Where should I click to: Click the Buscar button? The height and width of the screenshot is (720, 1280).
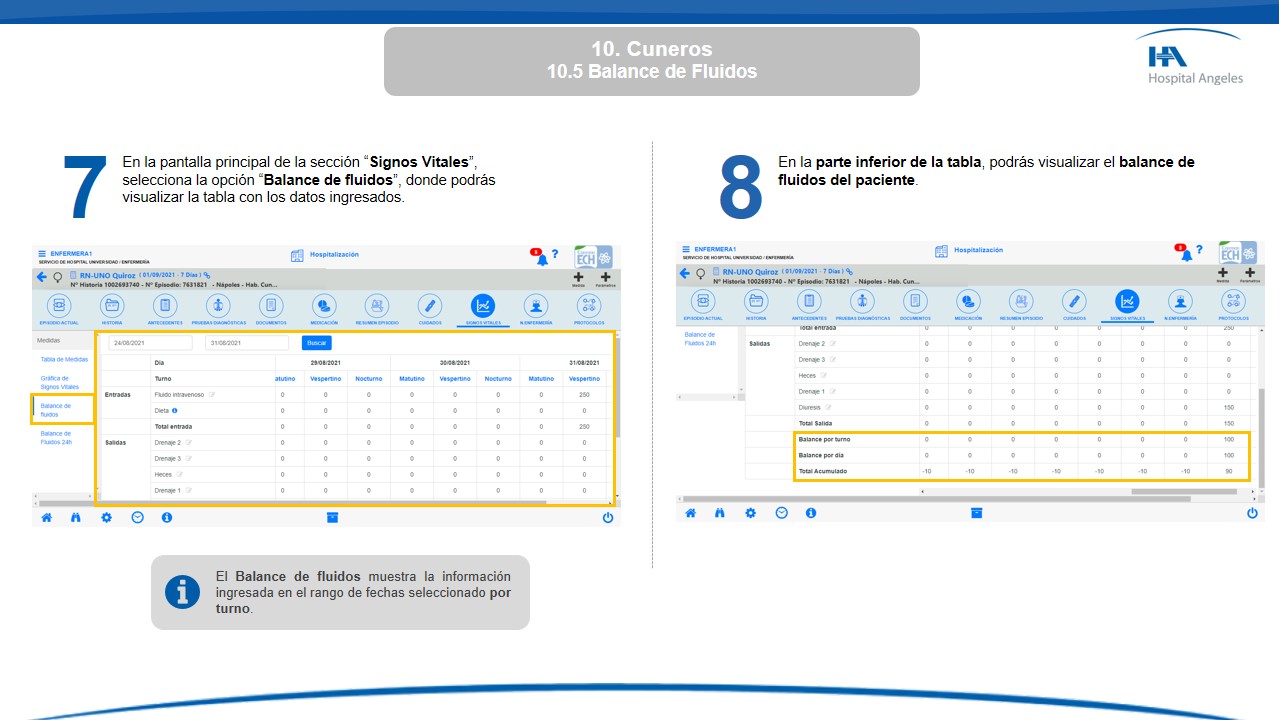pyautogui.click(x=316, y=343)
